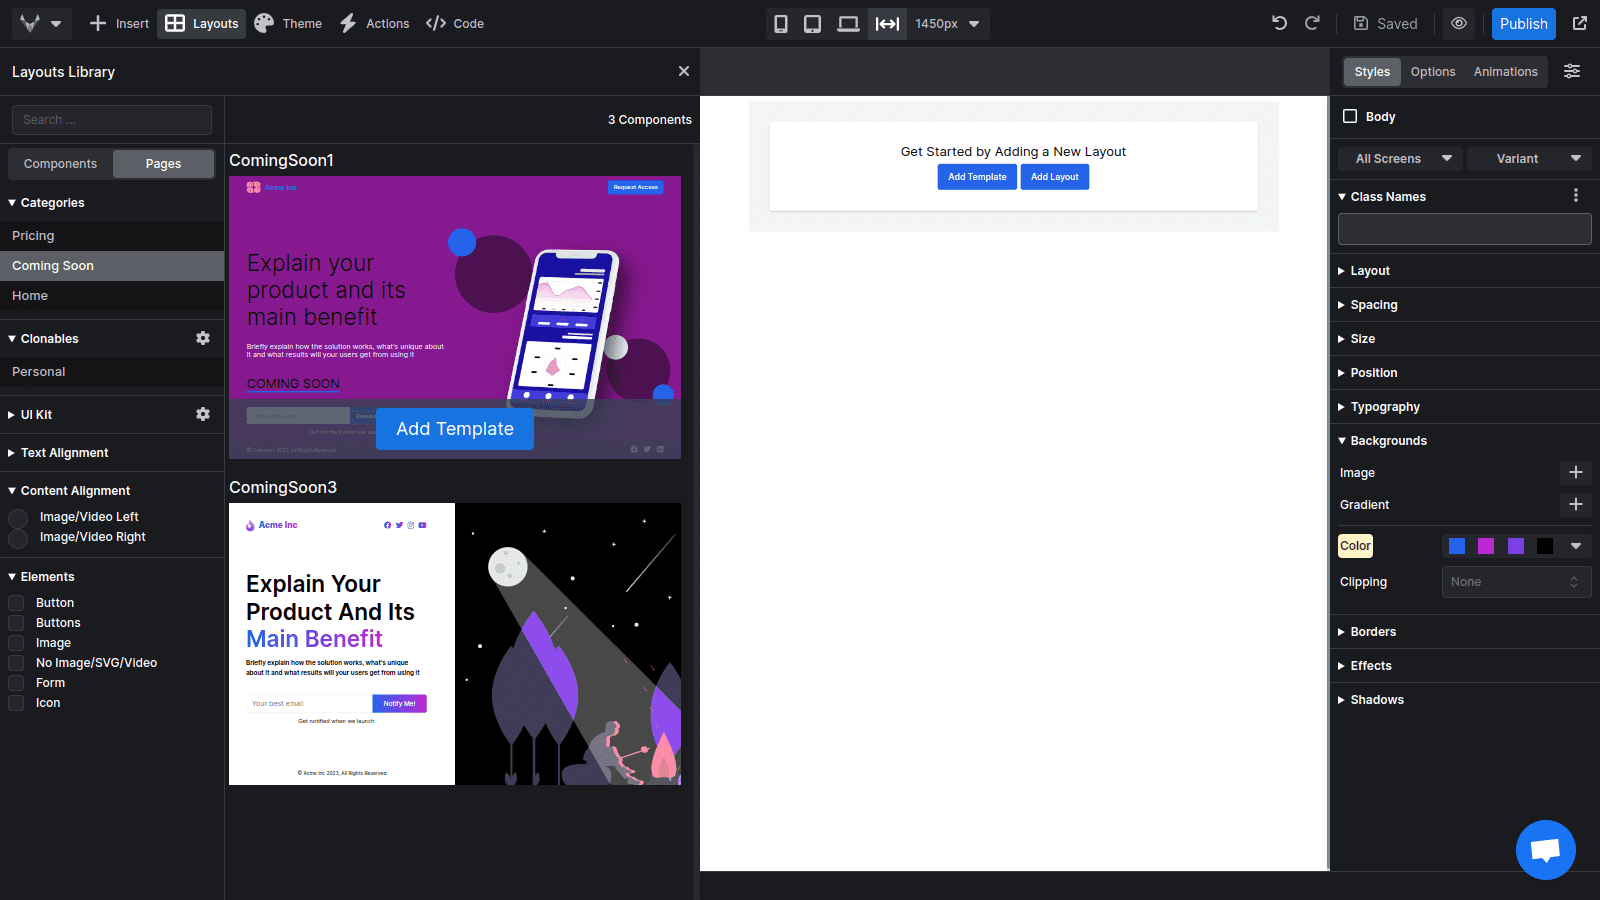The width and height of the screenshot is (1600, 900).
Task: Click the Insert plus icon
Action: (98, 23)
